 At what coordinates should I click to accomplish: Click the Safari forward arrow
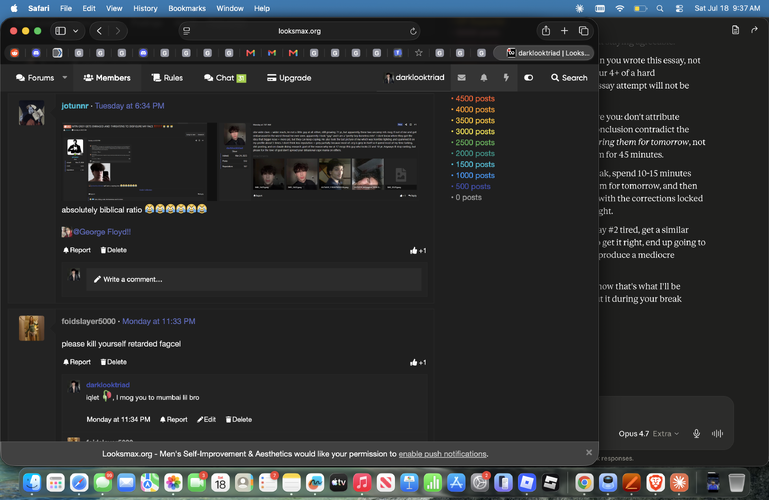(x=118, y=31)
